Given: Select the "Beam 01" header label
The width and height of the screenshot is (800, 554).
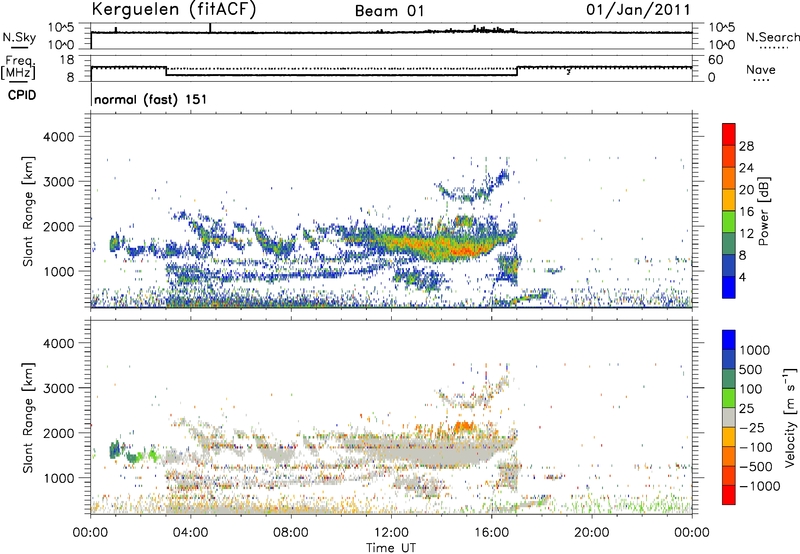Looking at the screenshot, I should pyautogui.click(x=389, y=11).
